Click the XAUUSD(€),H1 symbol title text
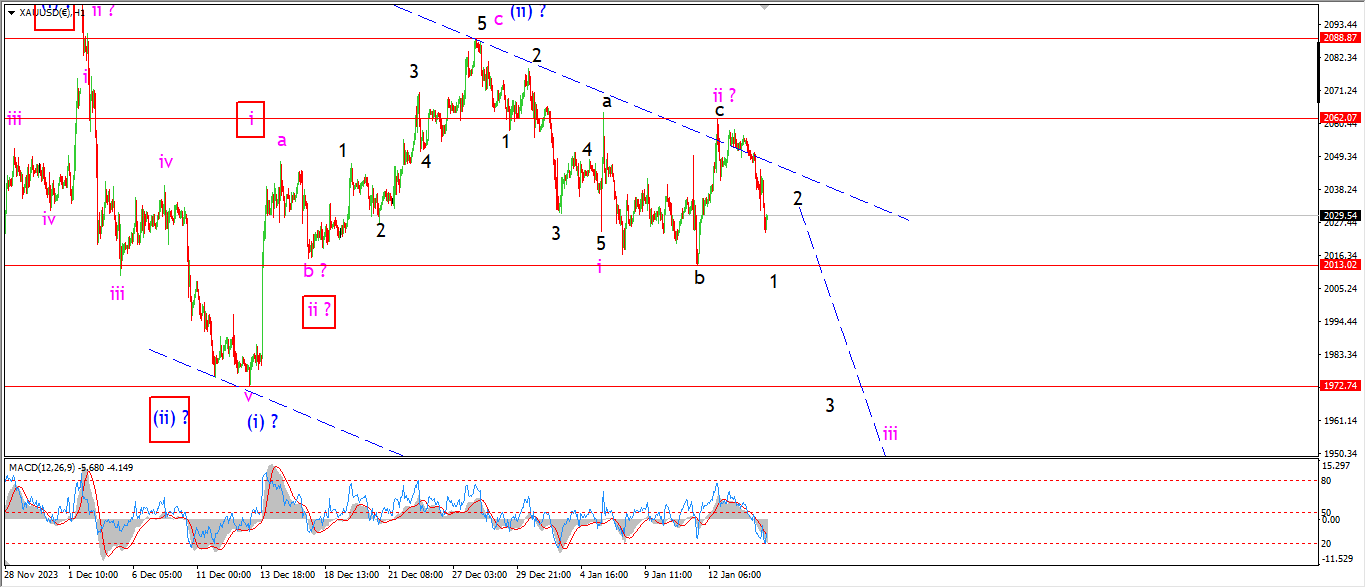Screen dimensions: 1366x588 coord(50,13)
